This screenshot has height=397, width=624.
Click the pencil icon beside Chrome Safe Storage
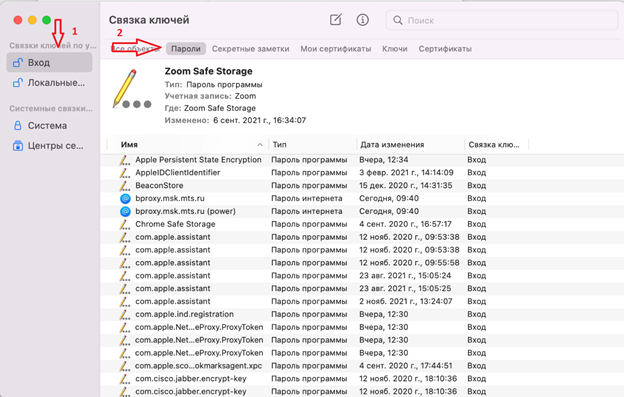tap(125, 224)
